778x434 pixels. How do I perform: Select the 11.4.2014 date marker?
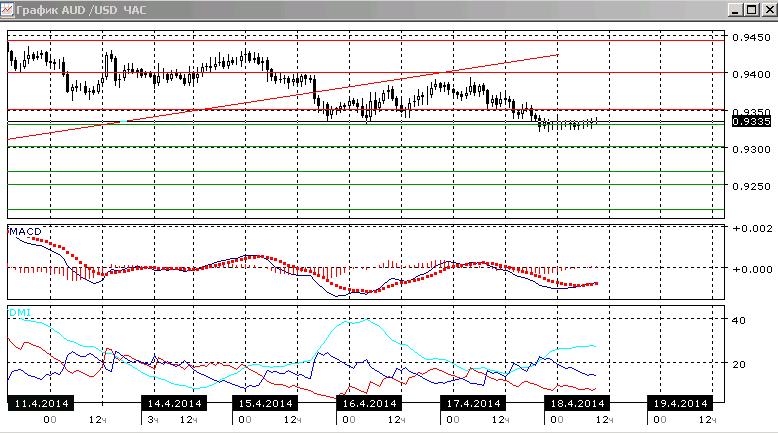pos(41,403)
